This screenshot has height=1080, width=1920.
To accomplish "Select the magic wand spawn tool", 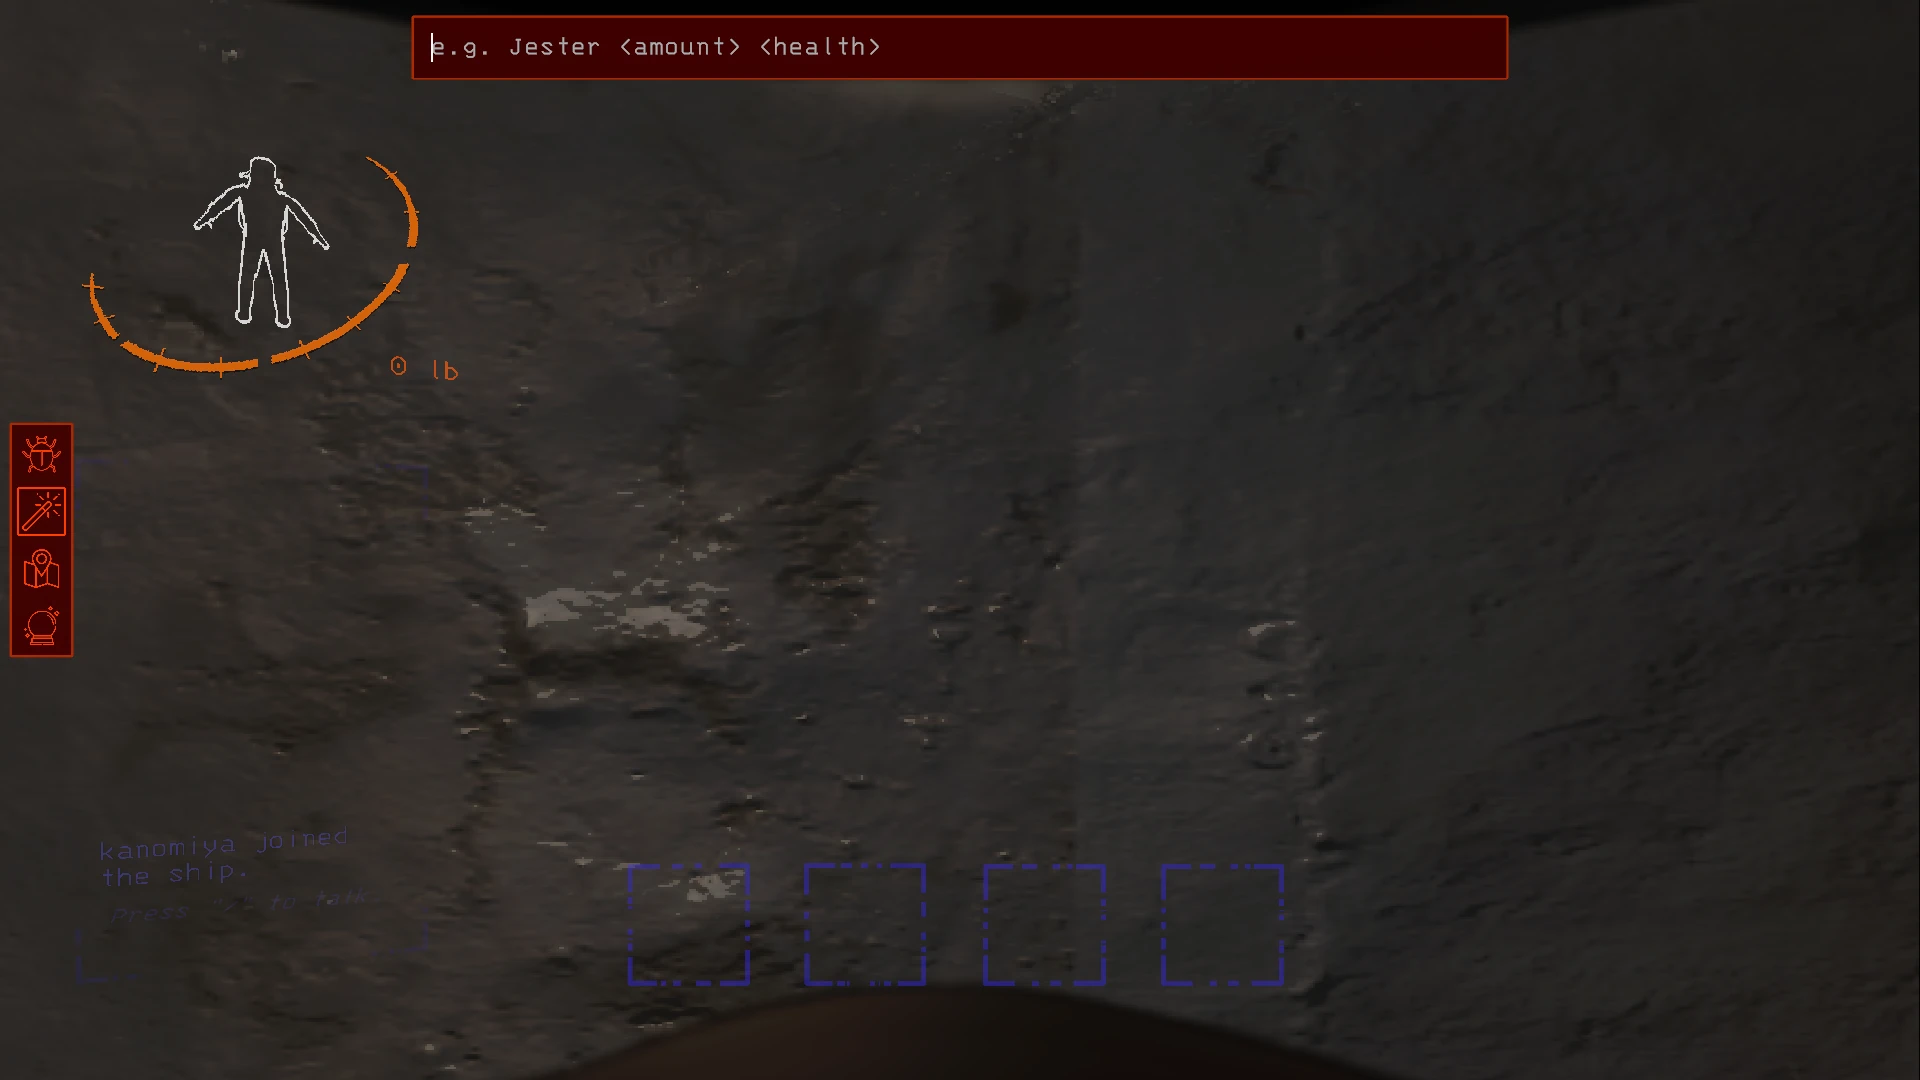I will [x=41, y=512].
